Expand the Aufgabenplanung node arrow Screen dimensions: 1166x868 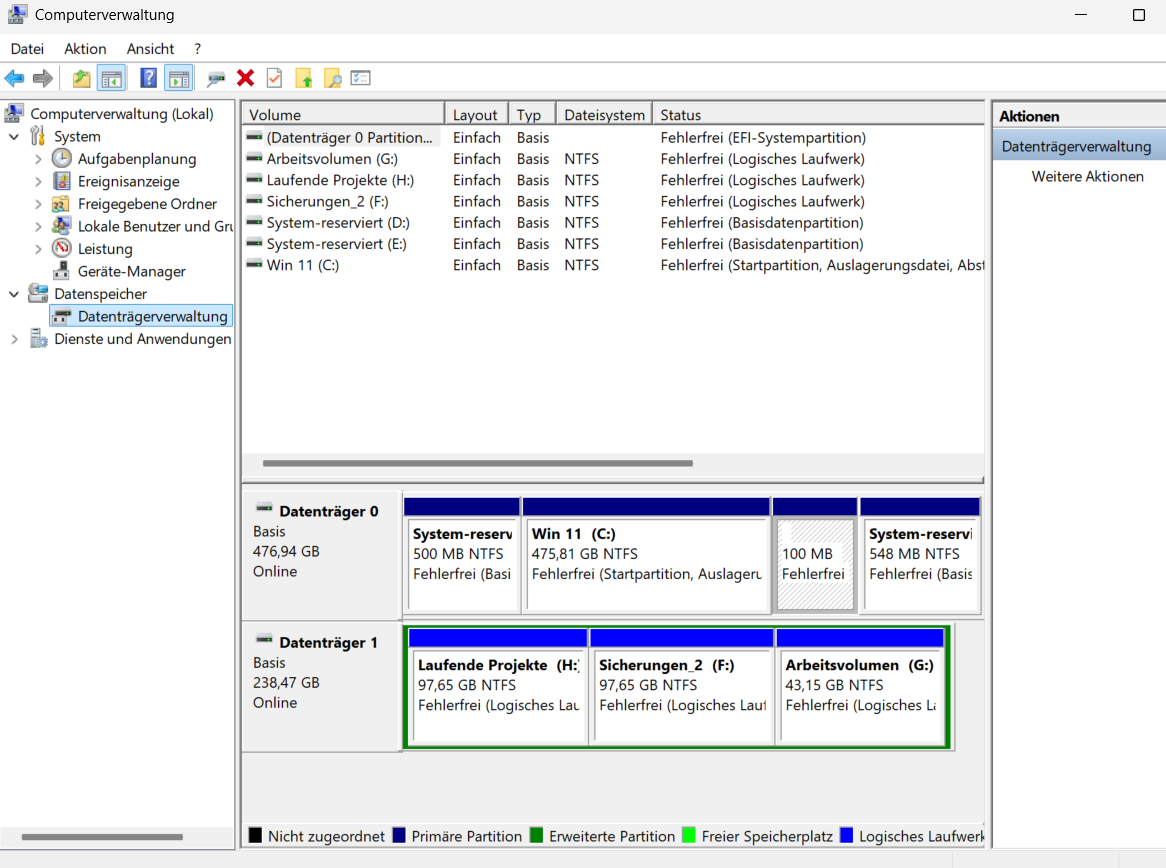click(38, 159)
